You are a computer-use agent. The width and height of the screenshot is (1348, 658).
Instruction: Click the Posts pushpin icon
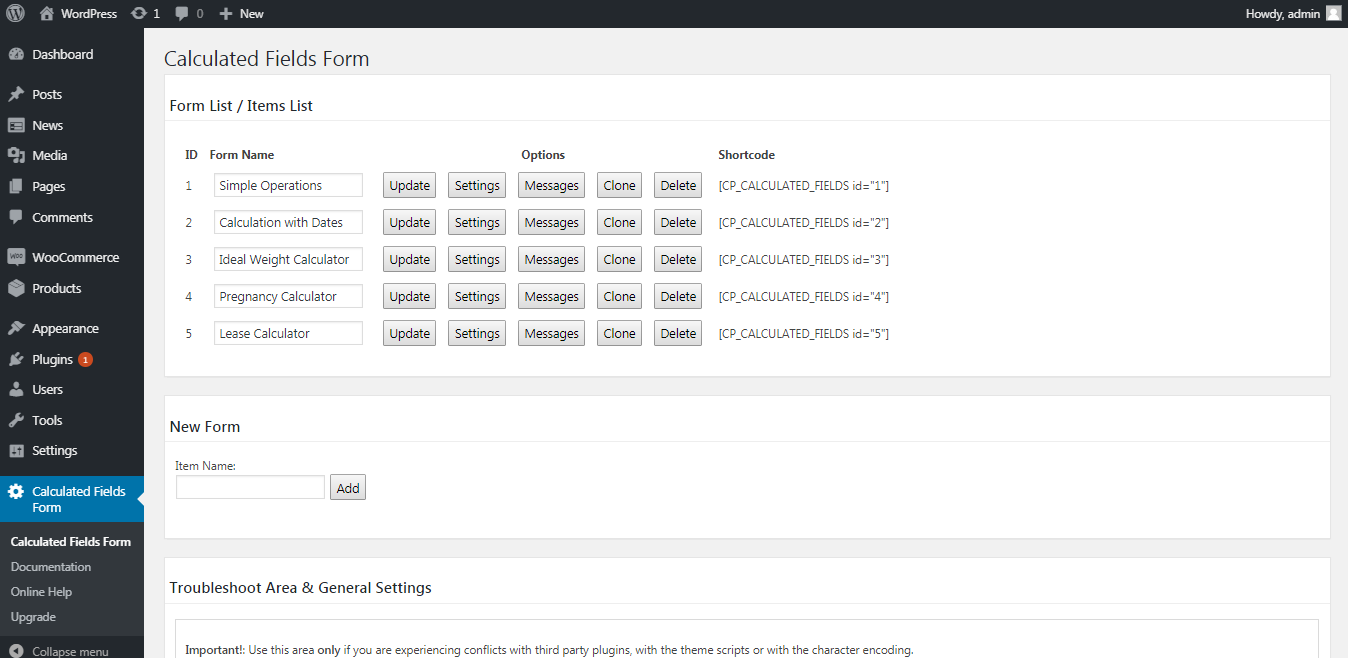[16, 94]
